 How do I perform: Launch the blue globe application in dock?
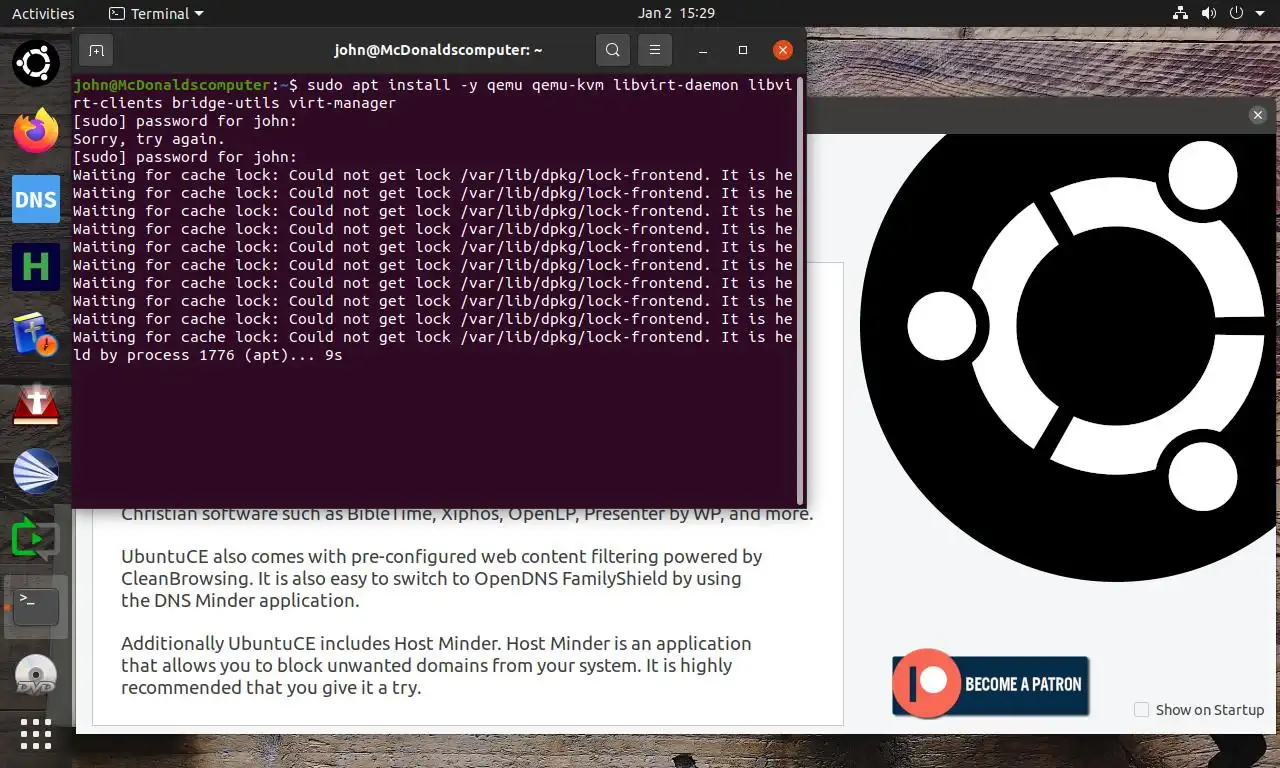[x=35, y=471]
